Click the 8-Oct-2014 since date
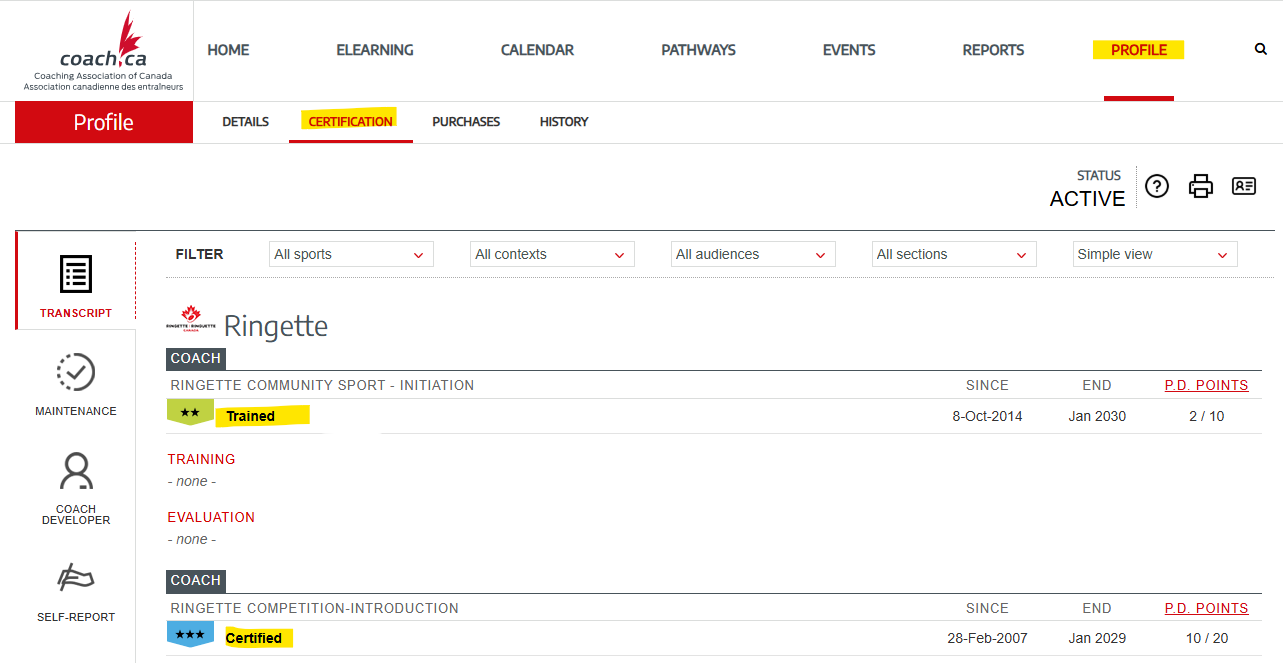Viewport: 1283px width, 663px height. [987, 416]
